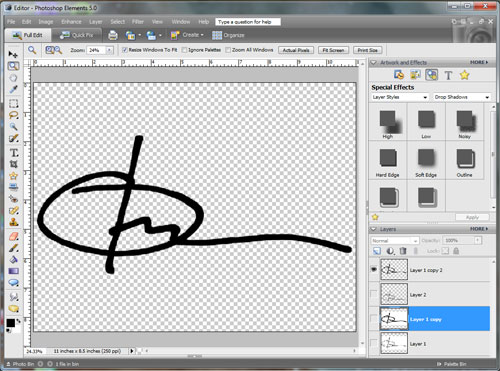The width and height of the screenshot is (500, 371).
Task: Click the Zoom In magnifier in options bar
Action: [50, 50]
